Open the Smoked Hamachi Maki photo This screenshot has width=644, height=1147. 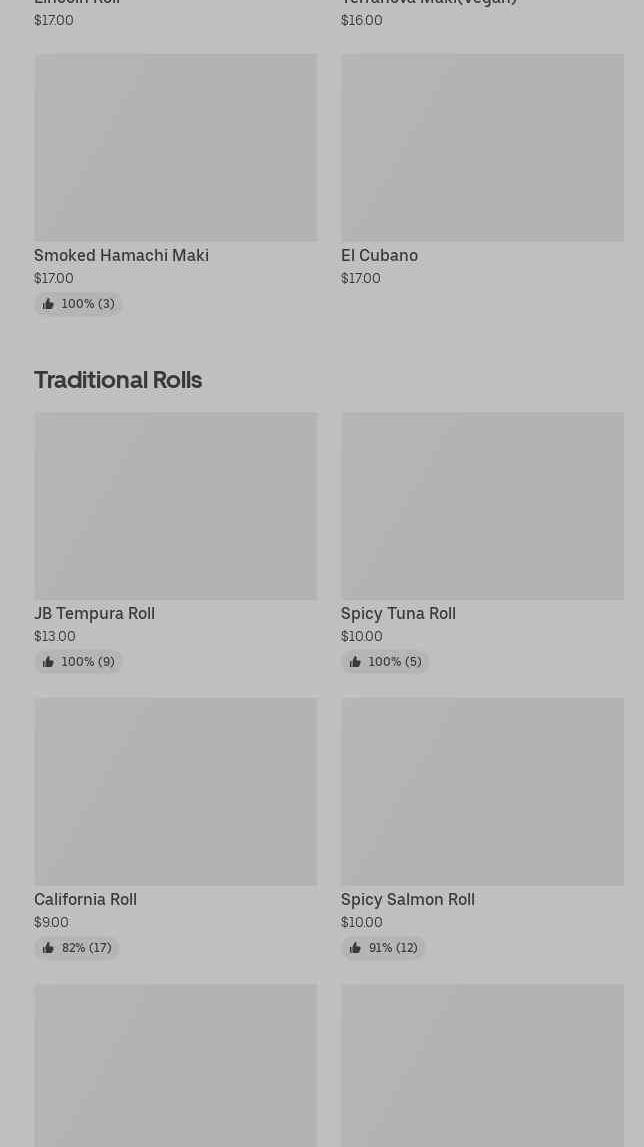click(x=175, y=147)
